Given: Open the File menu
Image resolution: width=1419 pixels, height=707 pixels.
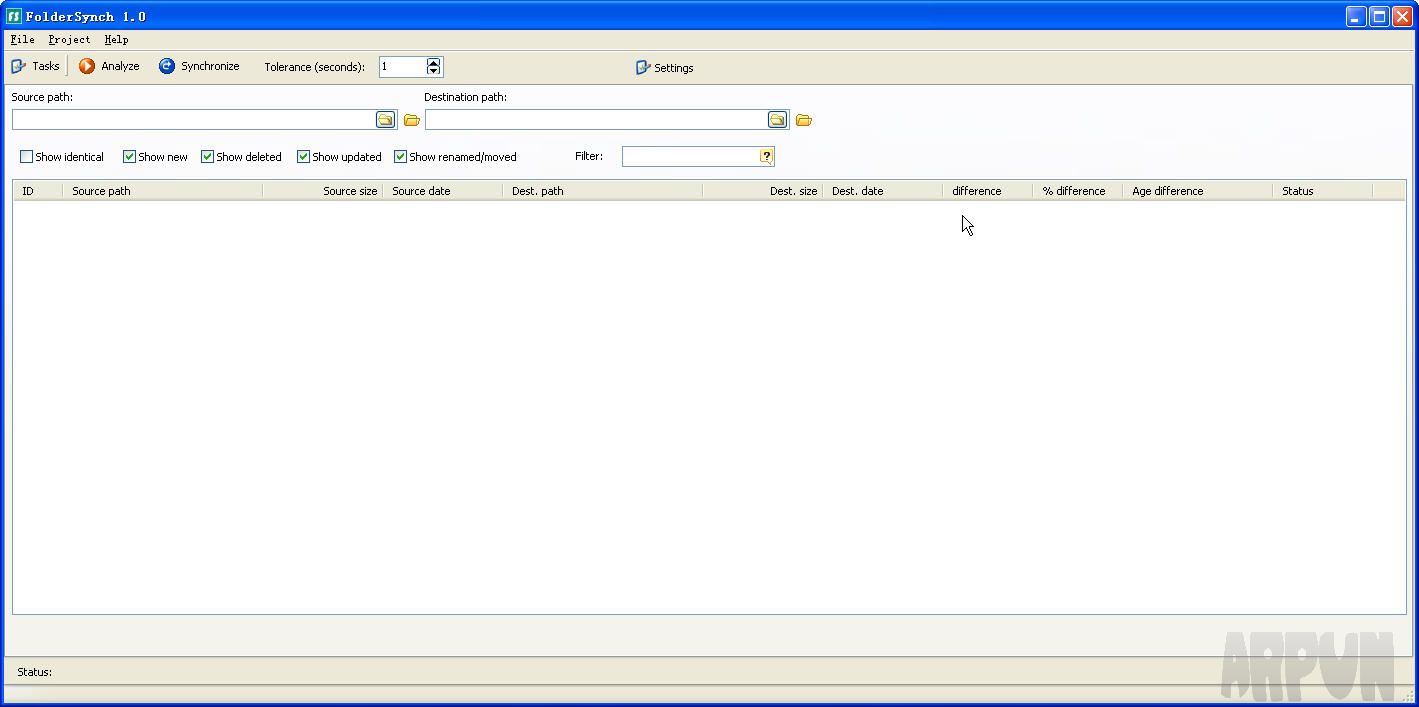Looking at the screenshot, I should pos(22,40).
